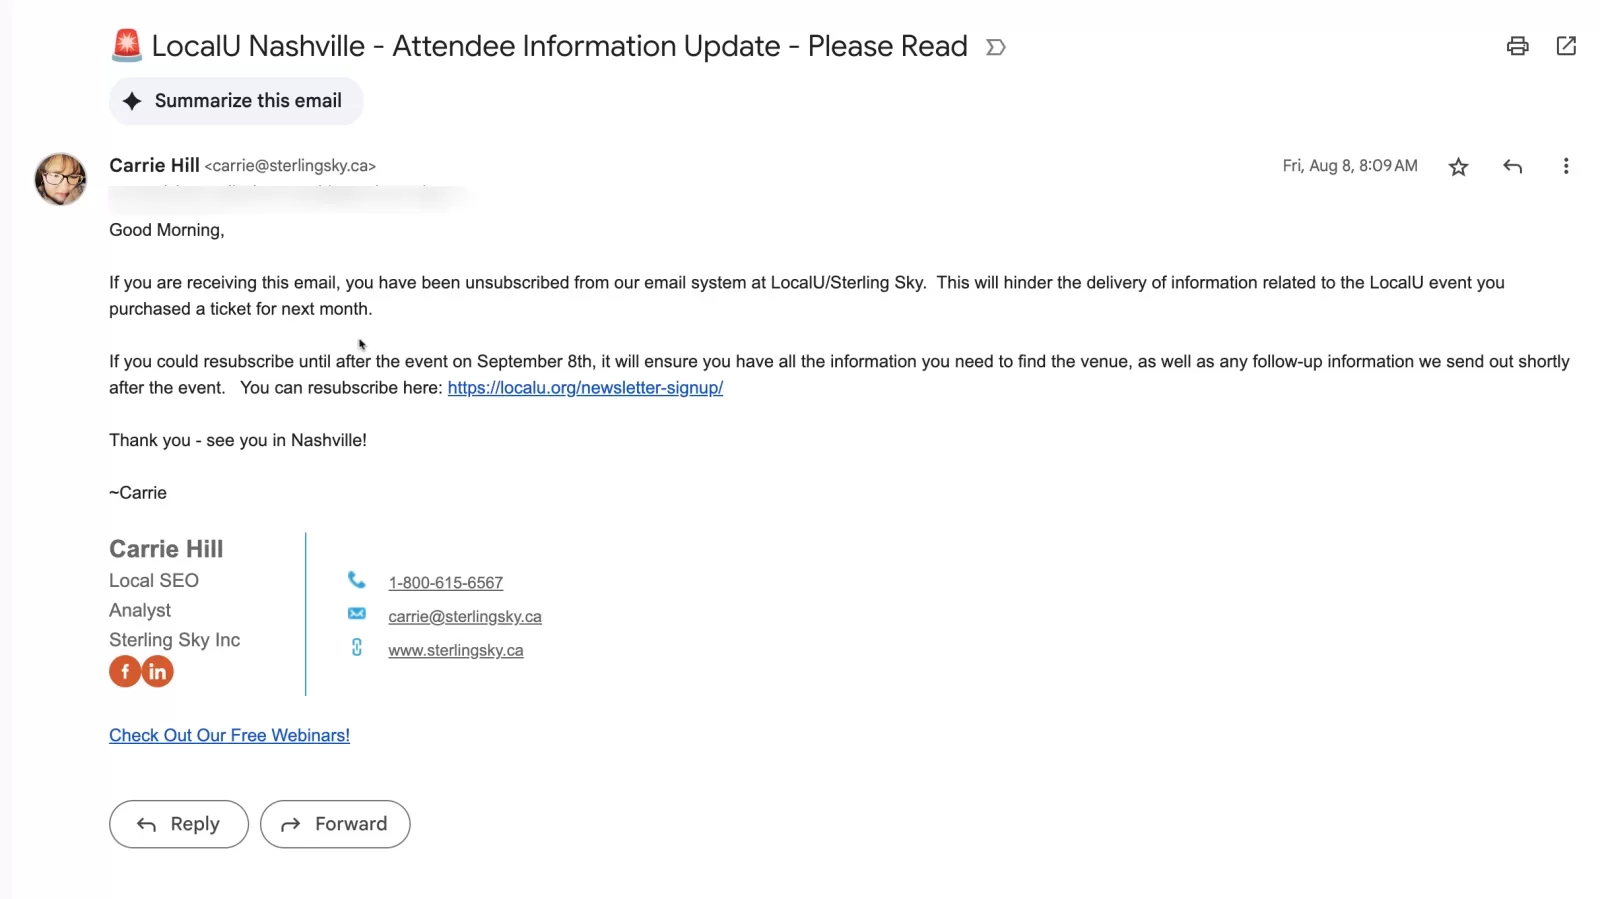1600x899 pixels.
Task: Click carrie@sterlingsky.ca link in signature
Action: point(465,617)
